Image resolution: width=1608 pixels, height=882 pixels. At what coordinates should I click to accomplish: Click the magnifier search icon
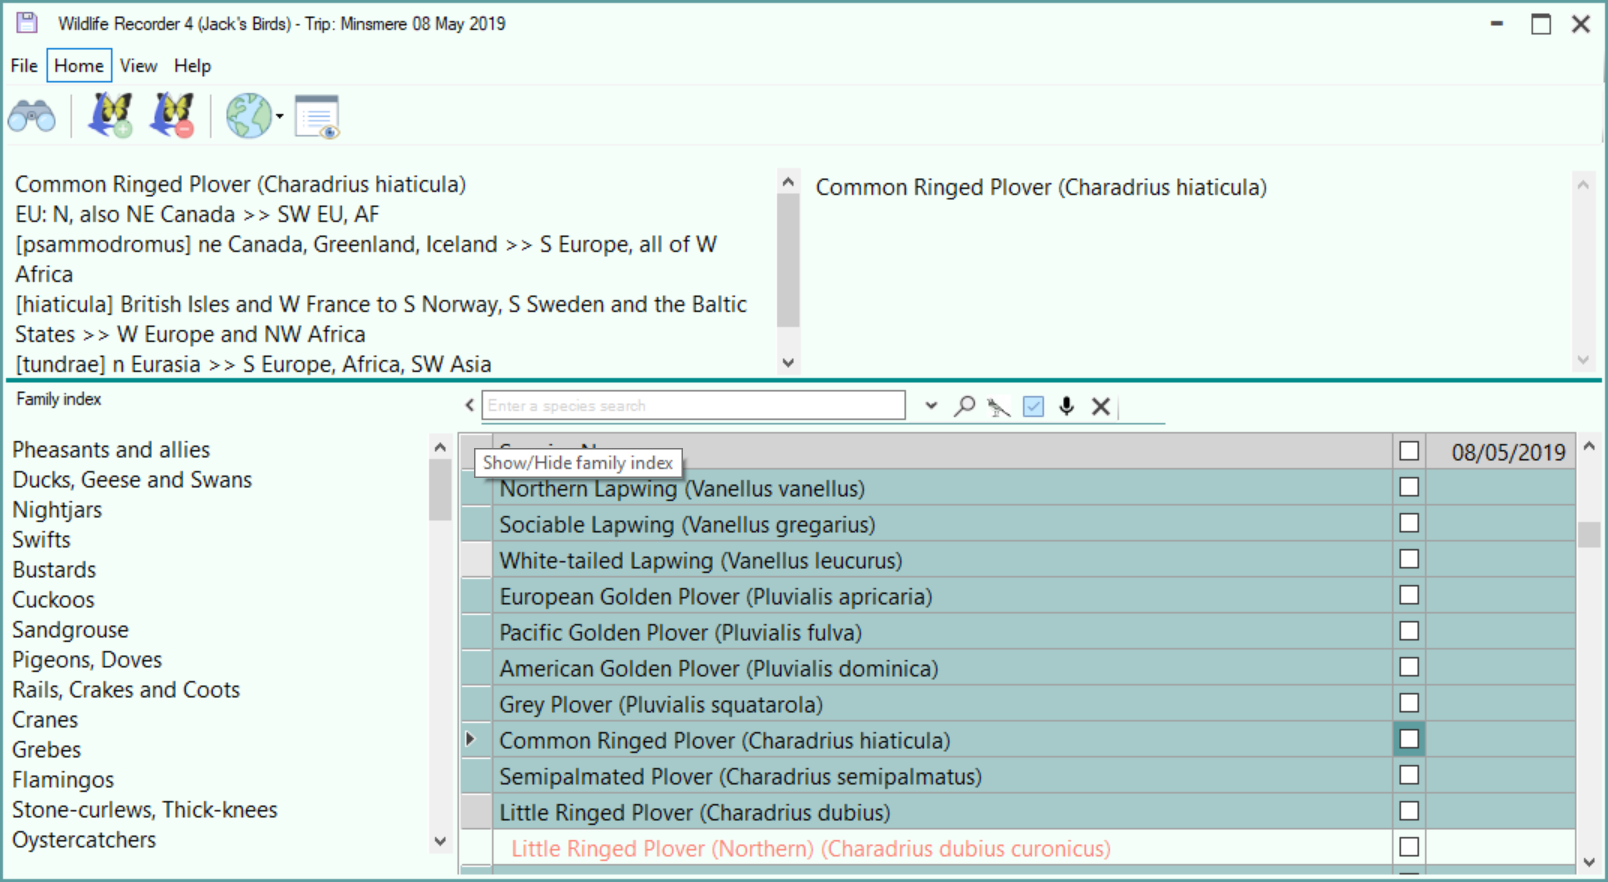point(964,406)
